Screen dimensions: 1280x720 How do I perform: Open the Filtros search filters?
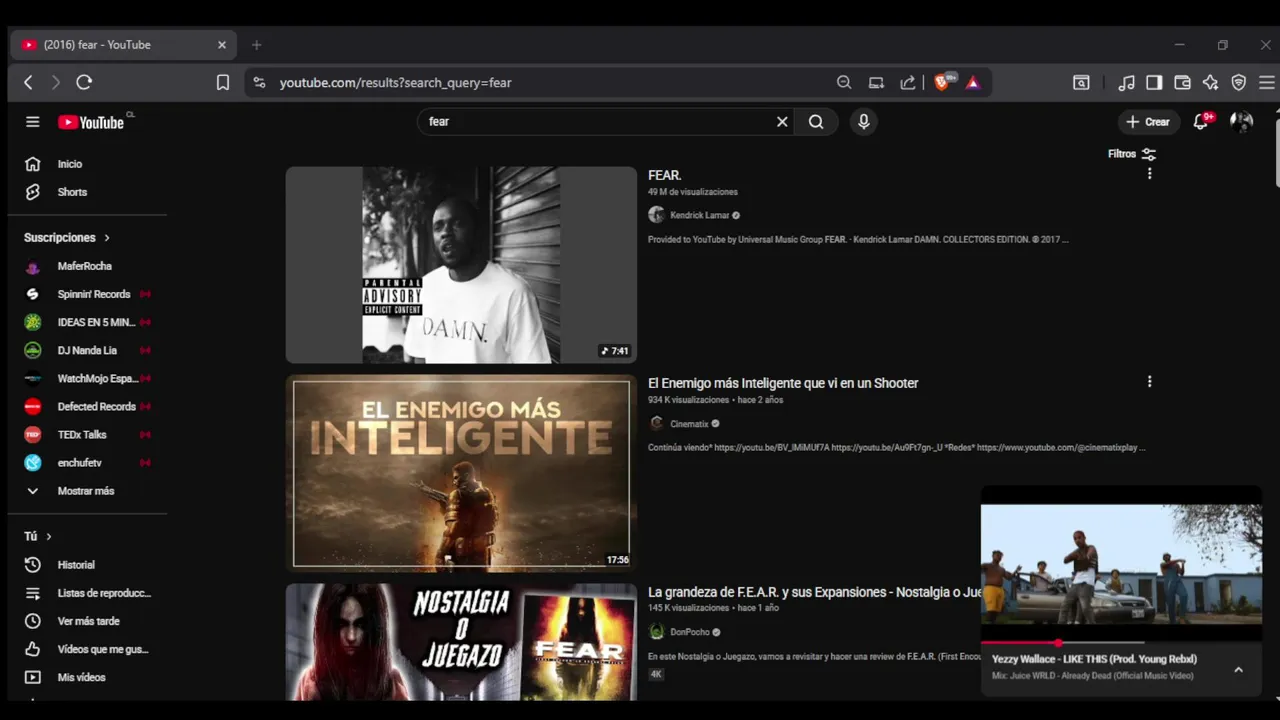[1132, 154]
